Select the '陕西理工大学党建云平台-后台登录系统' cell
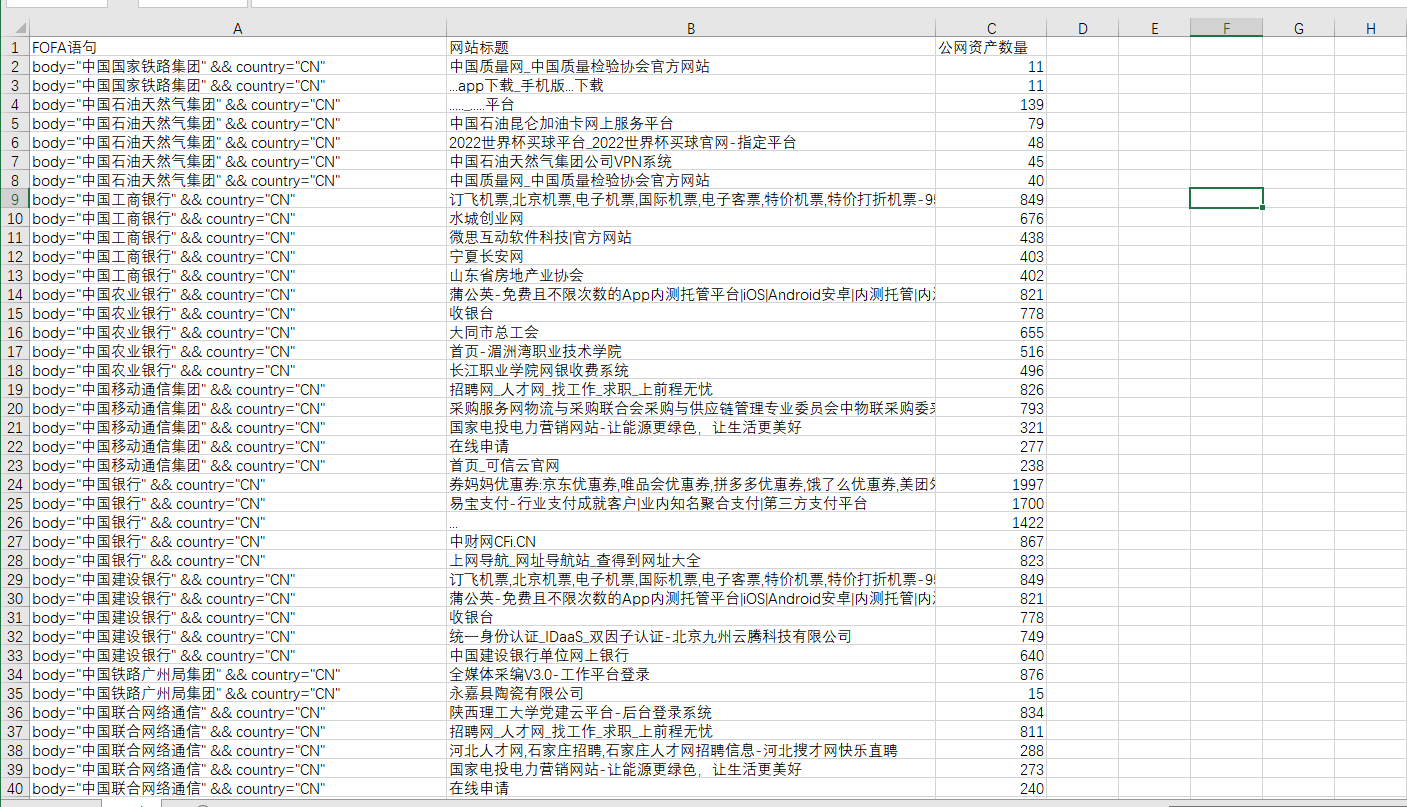 (691, 712)
